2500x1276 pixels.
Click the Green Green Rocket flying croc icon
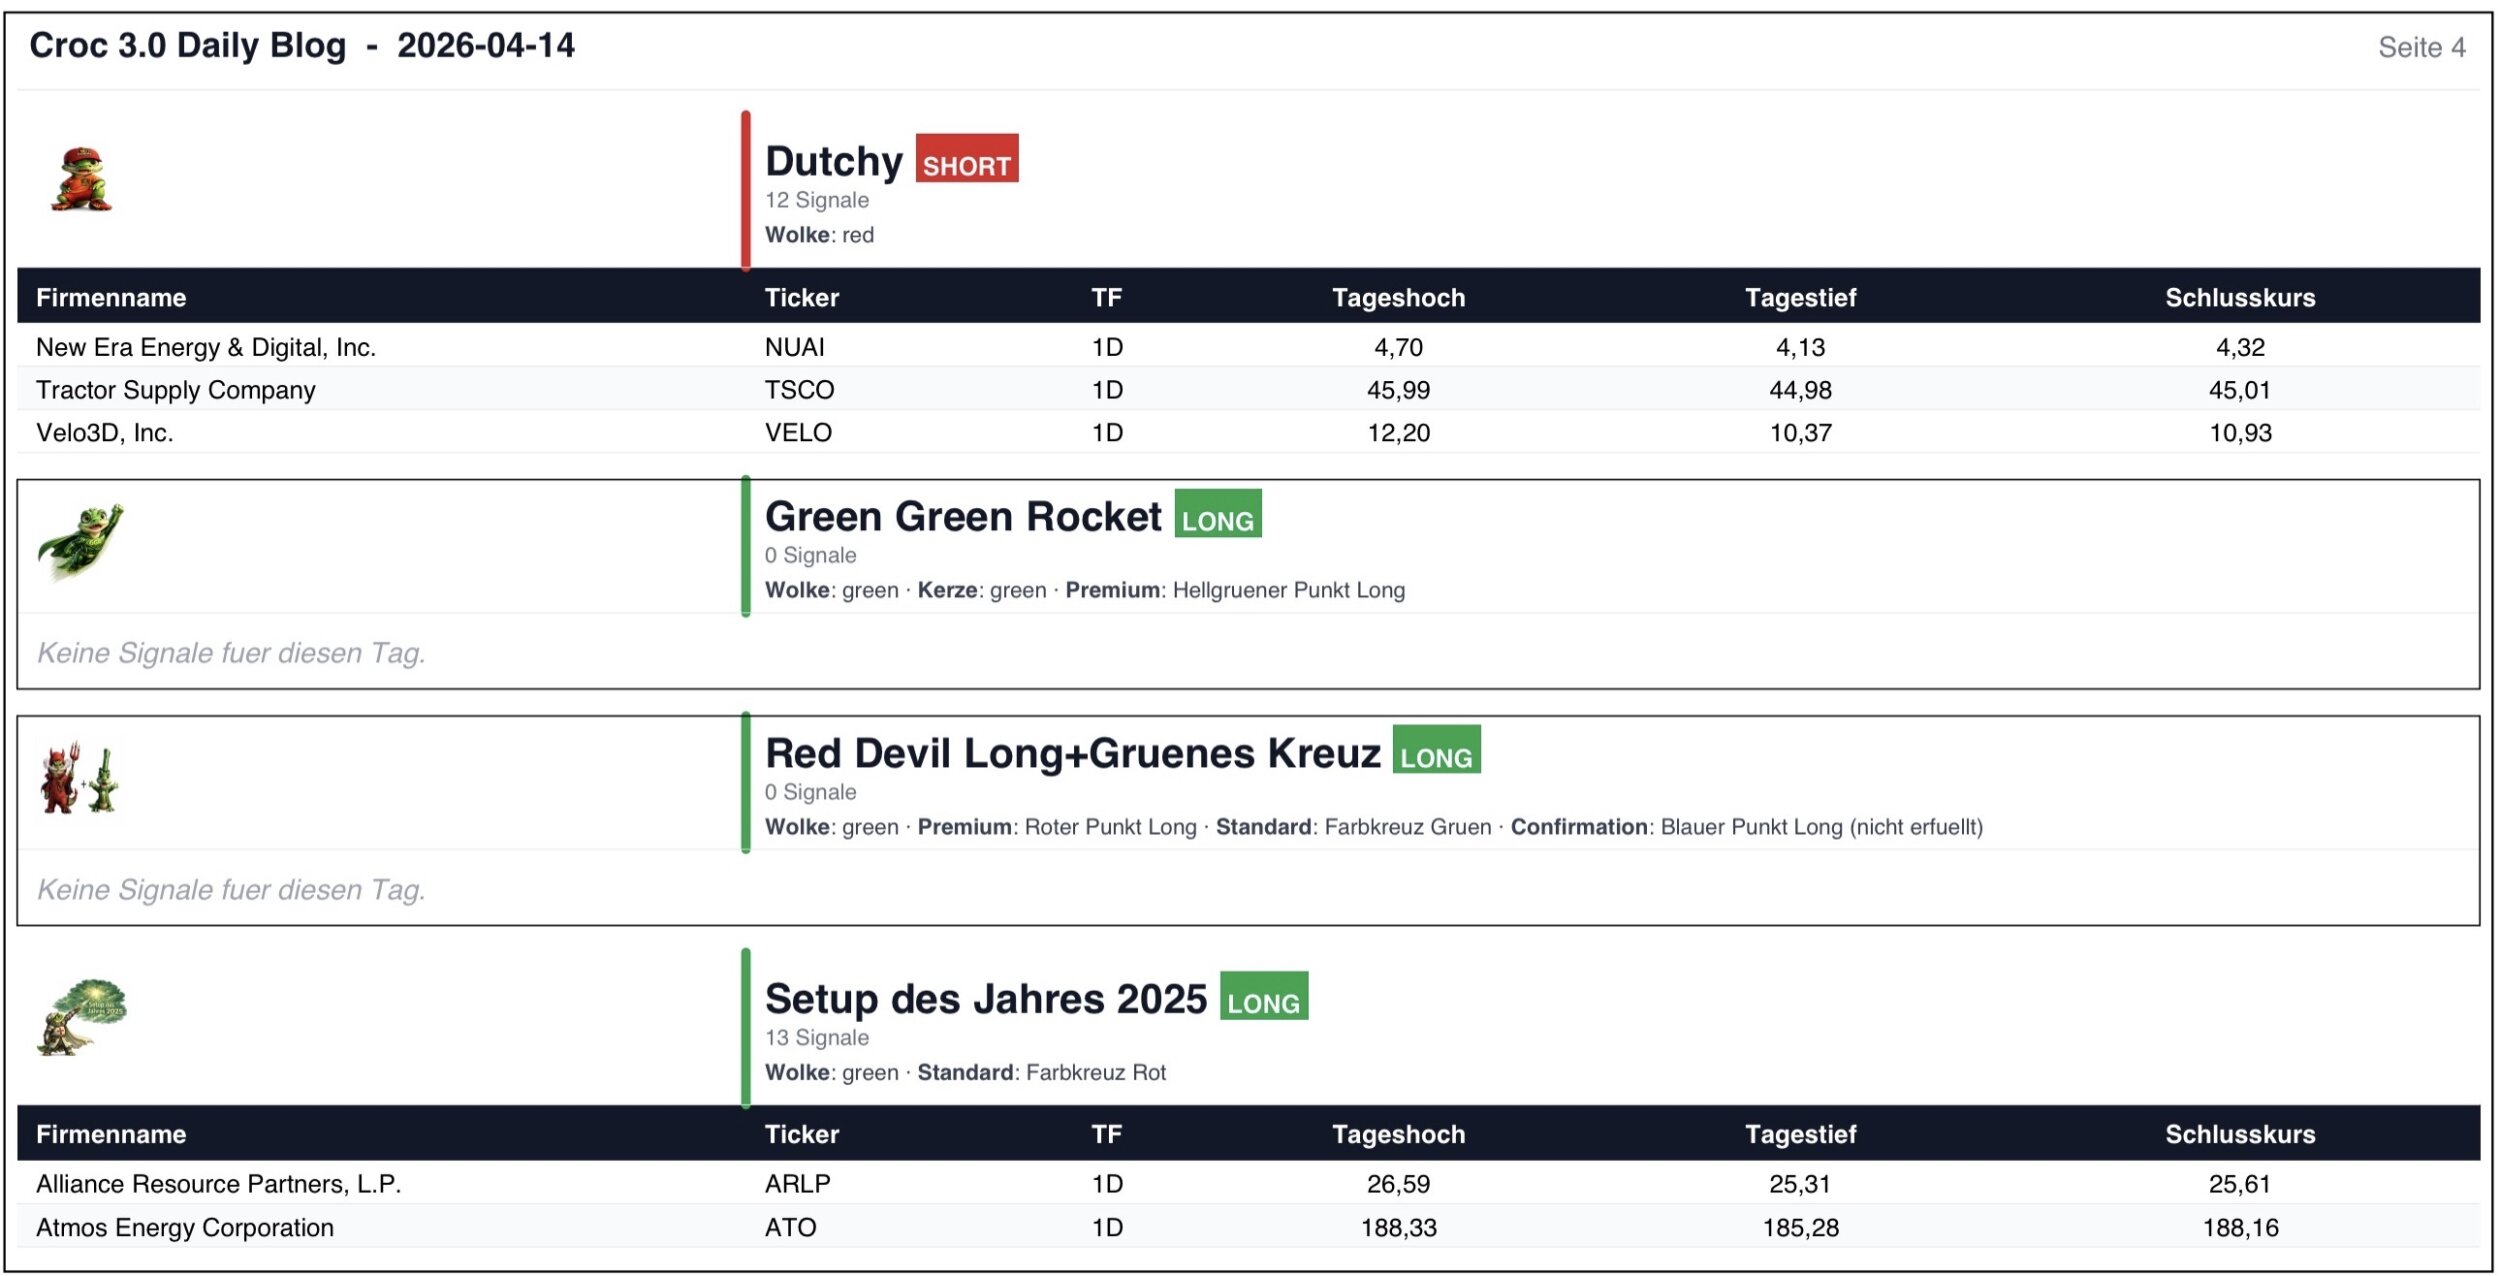click(80, 542)
